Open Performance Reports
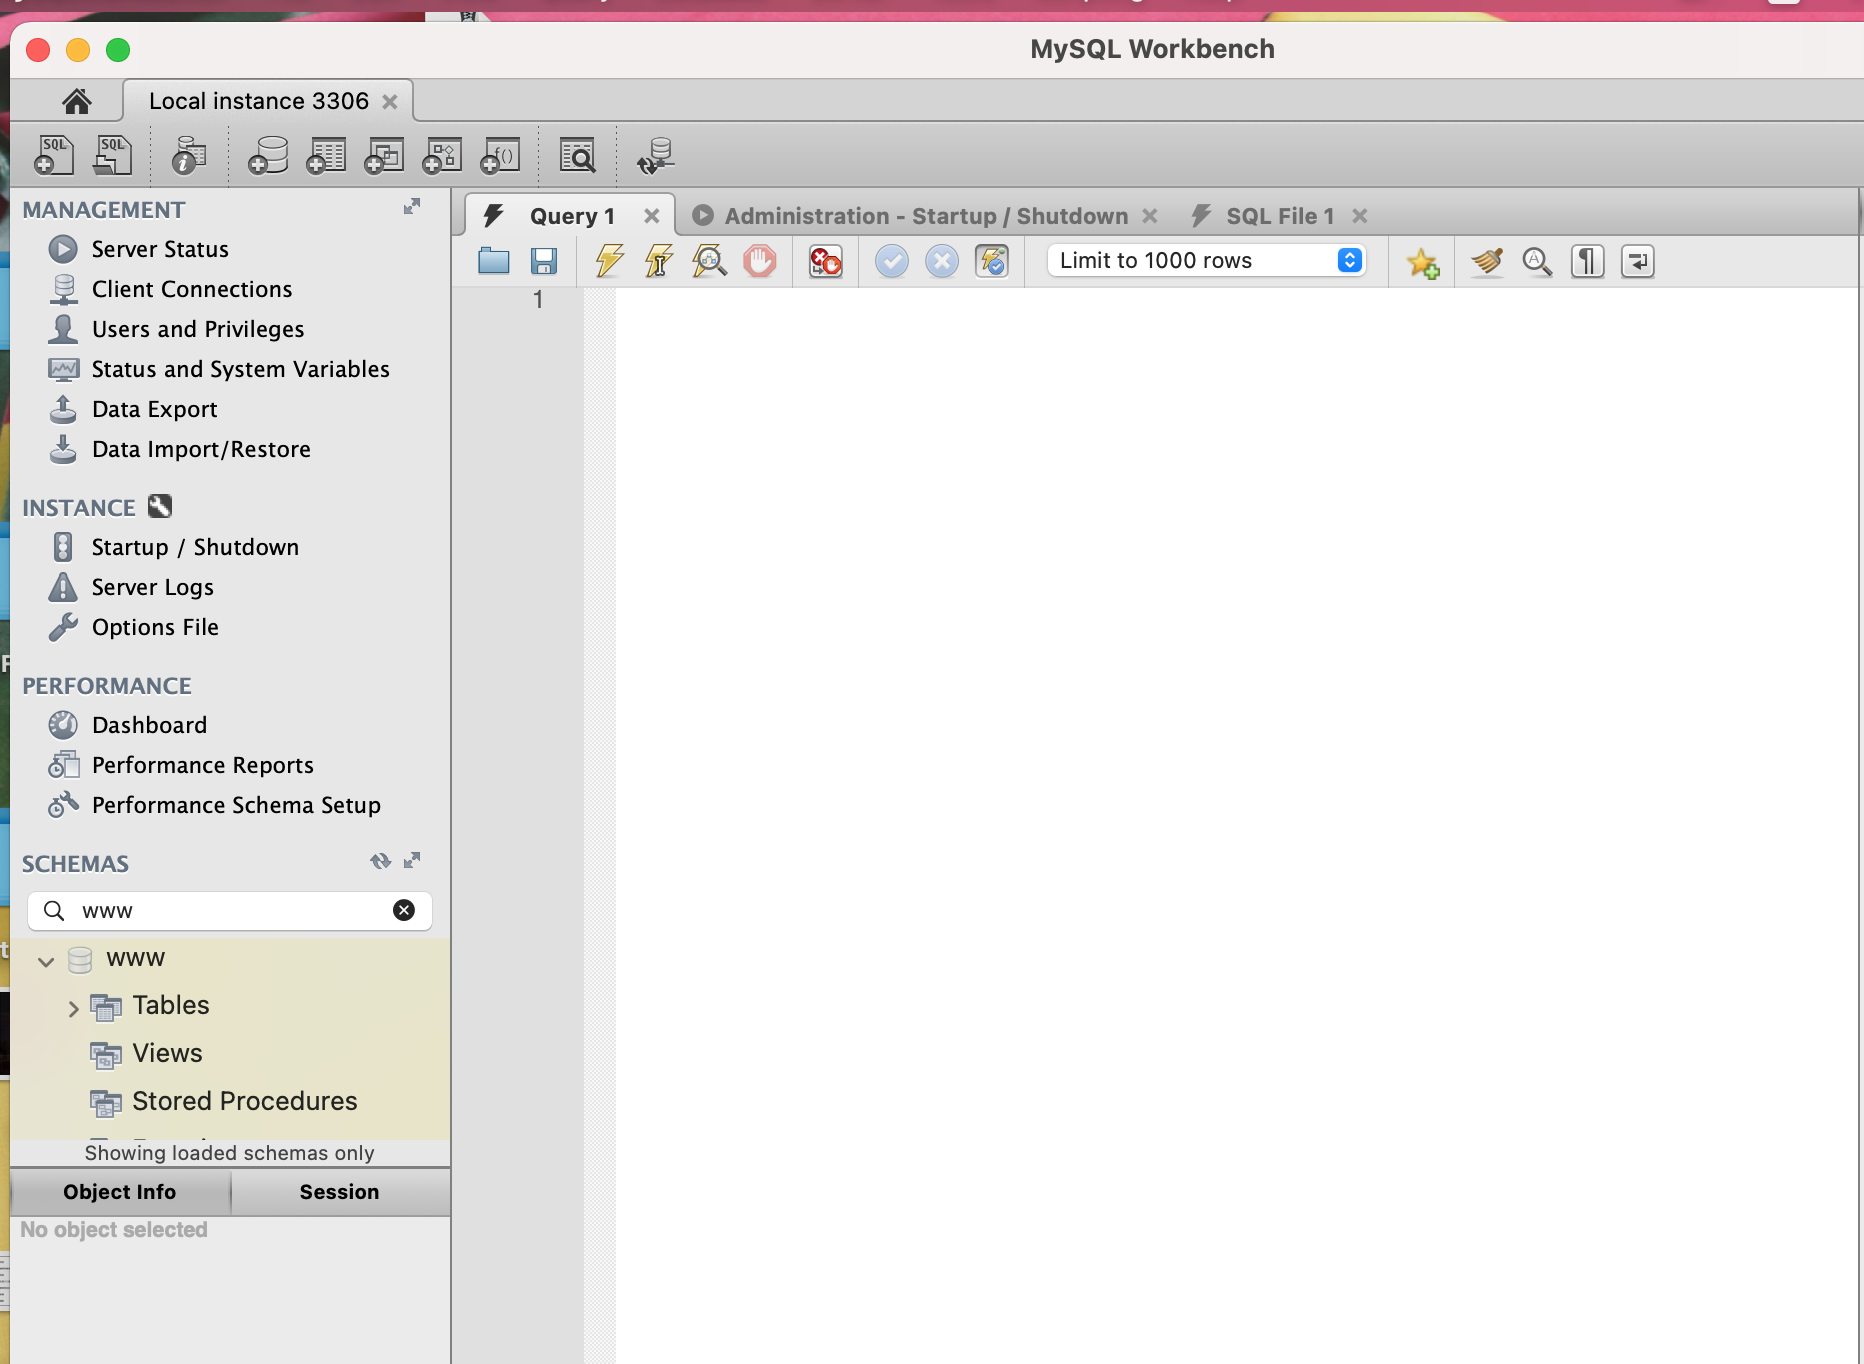Screen dimensions: 1864x1364 tap(202, 765)
